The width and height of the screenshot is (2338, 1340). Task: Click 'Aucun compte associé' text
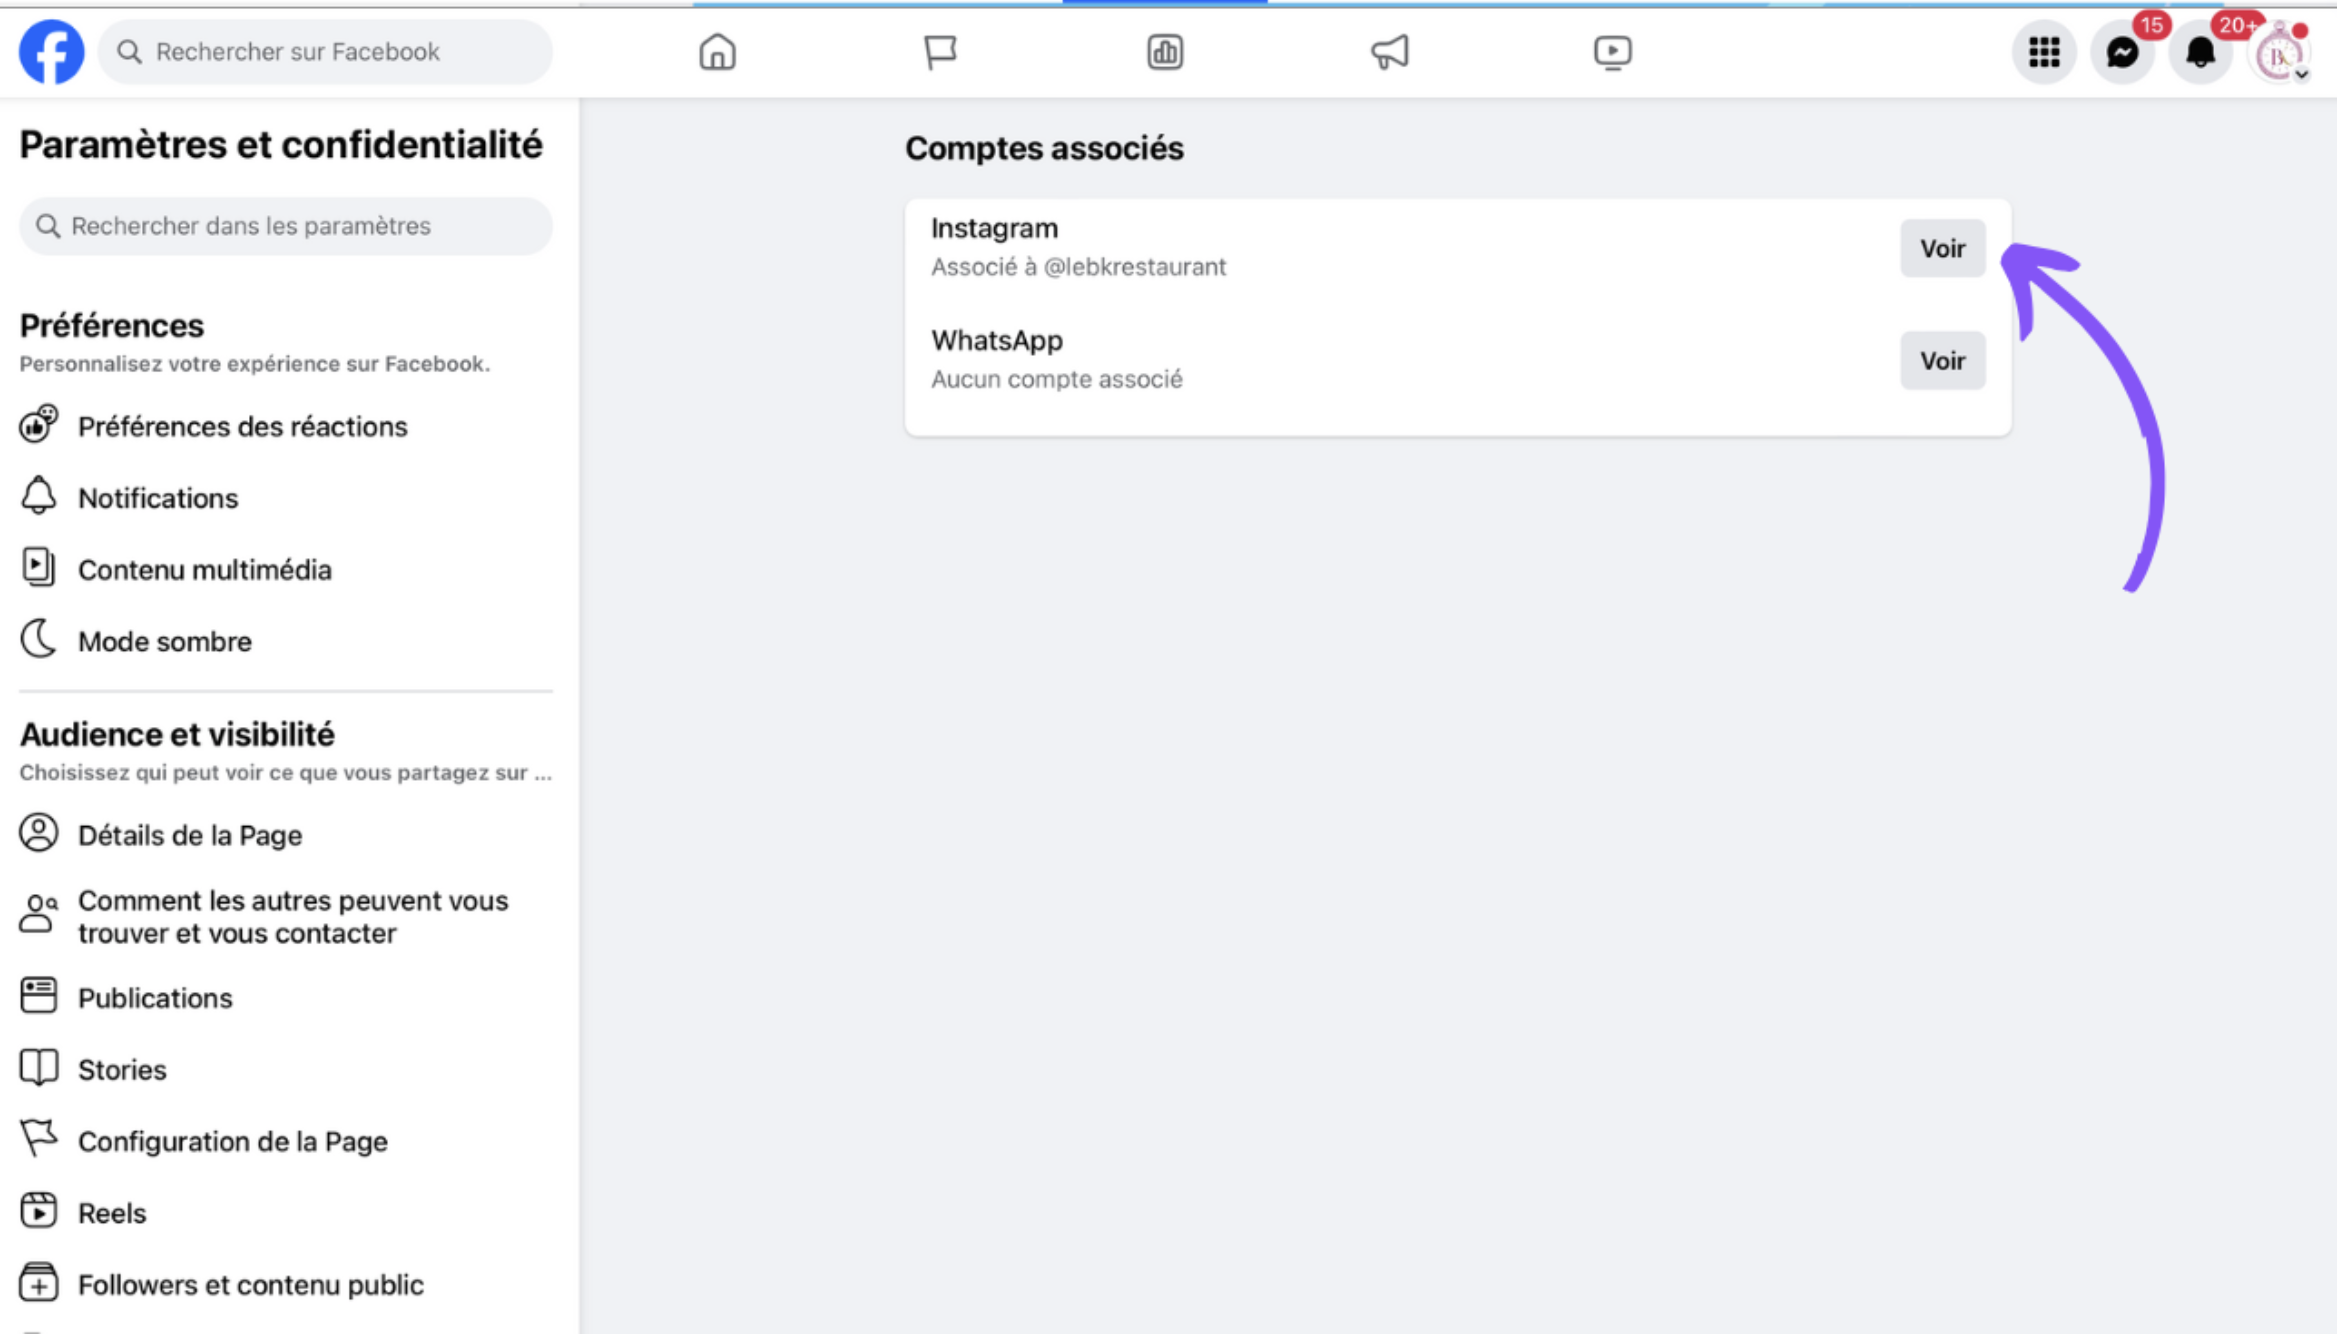click(x=1056, y=380)
